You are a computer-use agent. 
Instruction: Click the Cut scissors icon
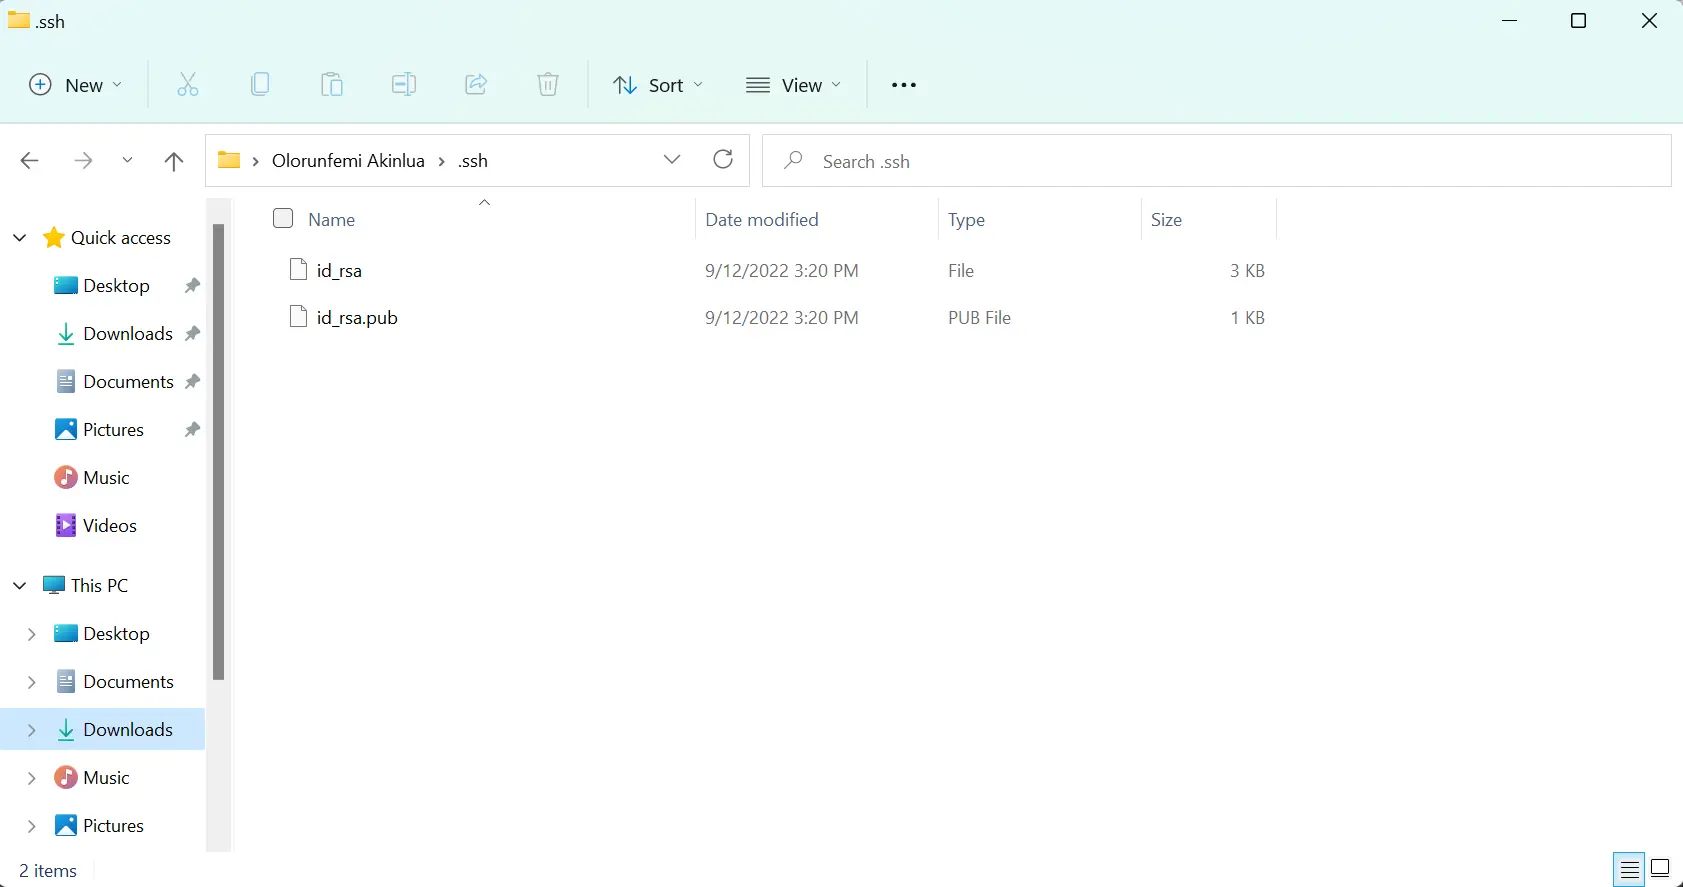tap(187, 85)
